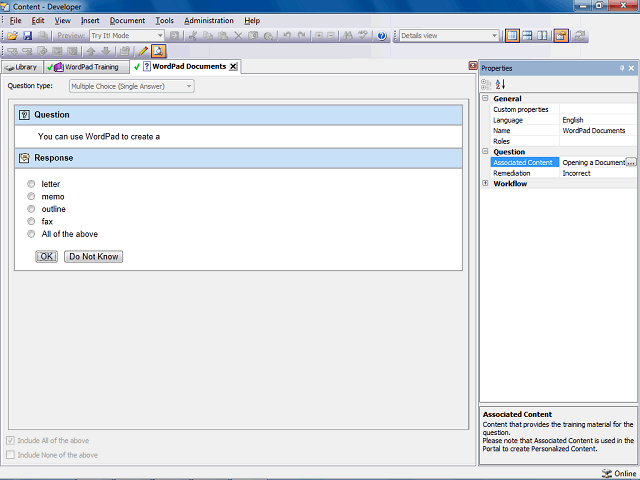This screenshot has height=480, width=640.
Task: Click the Remediation value 'Incorrect'
Action: (x=576, y=173)
